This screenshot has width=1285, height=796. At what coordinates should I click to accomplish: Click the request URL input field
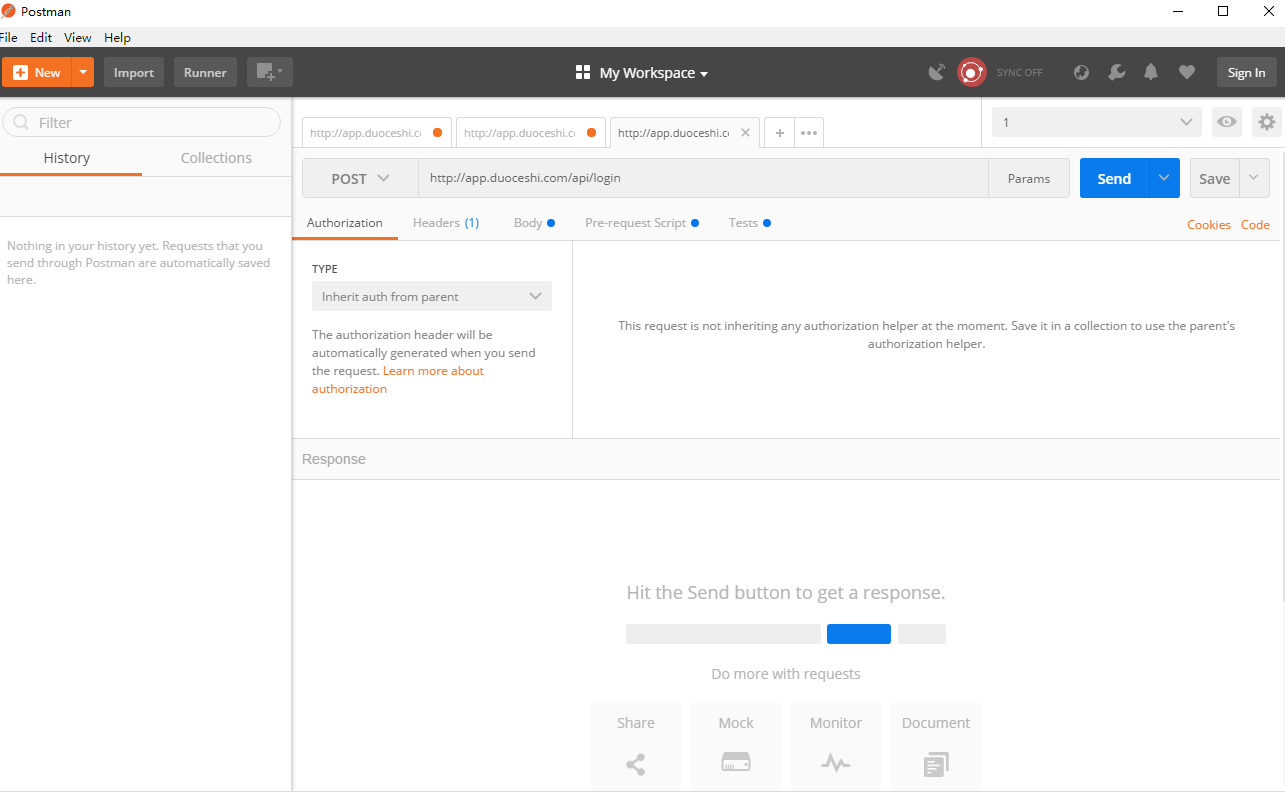pos(703,178)
